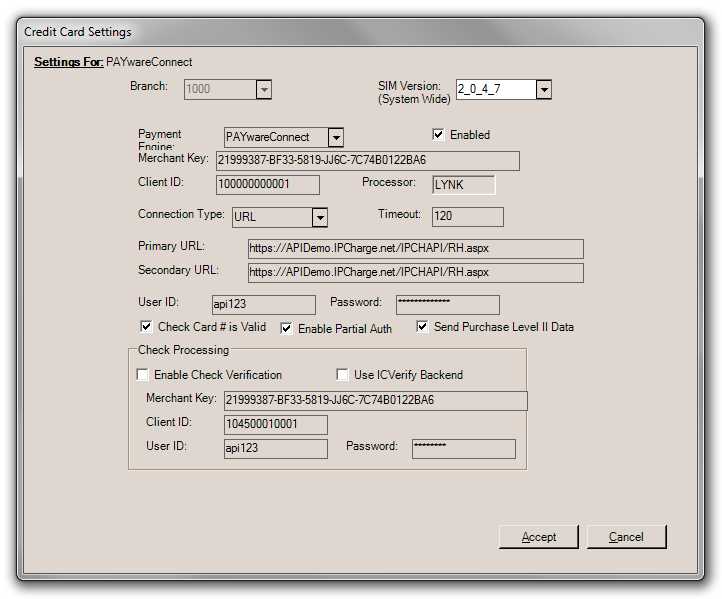
Task: Click the Processor field showing LYNK
Action: (x=464, y=185)
